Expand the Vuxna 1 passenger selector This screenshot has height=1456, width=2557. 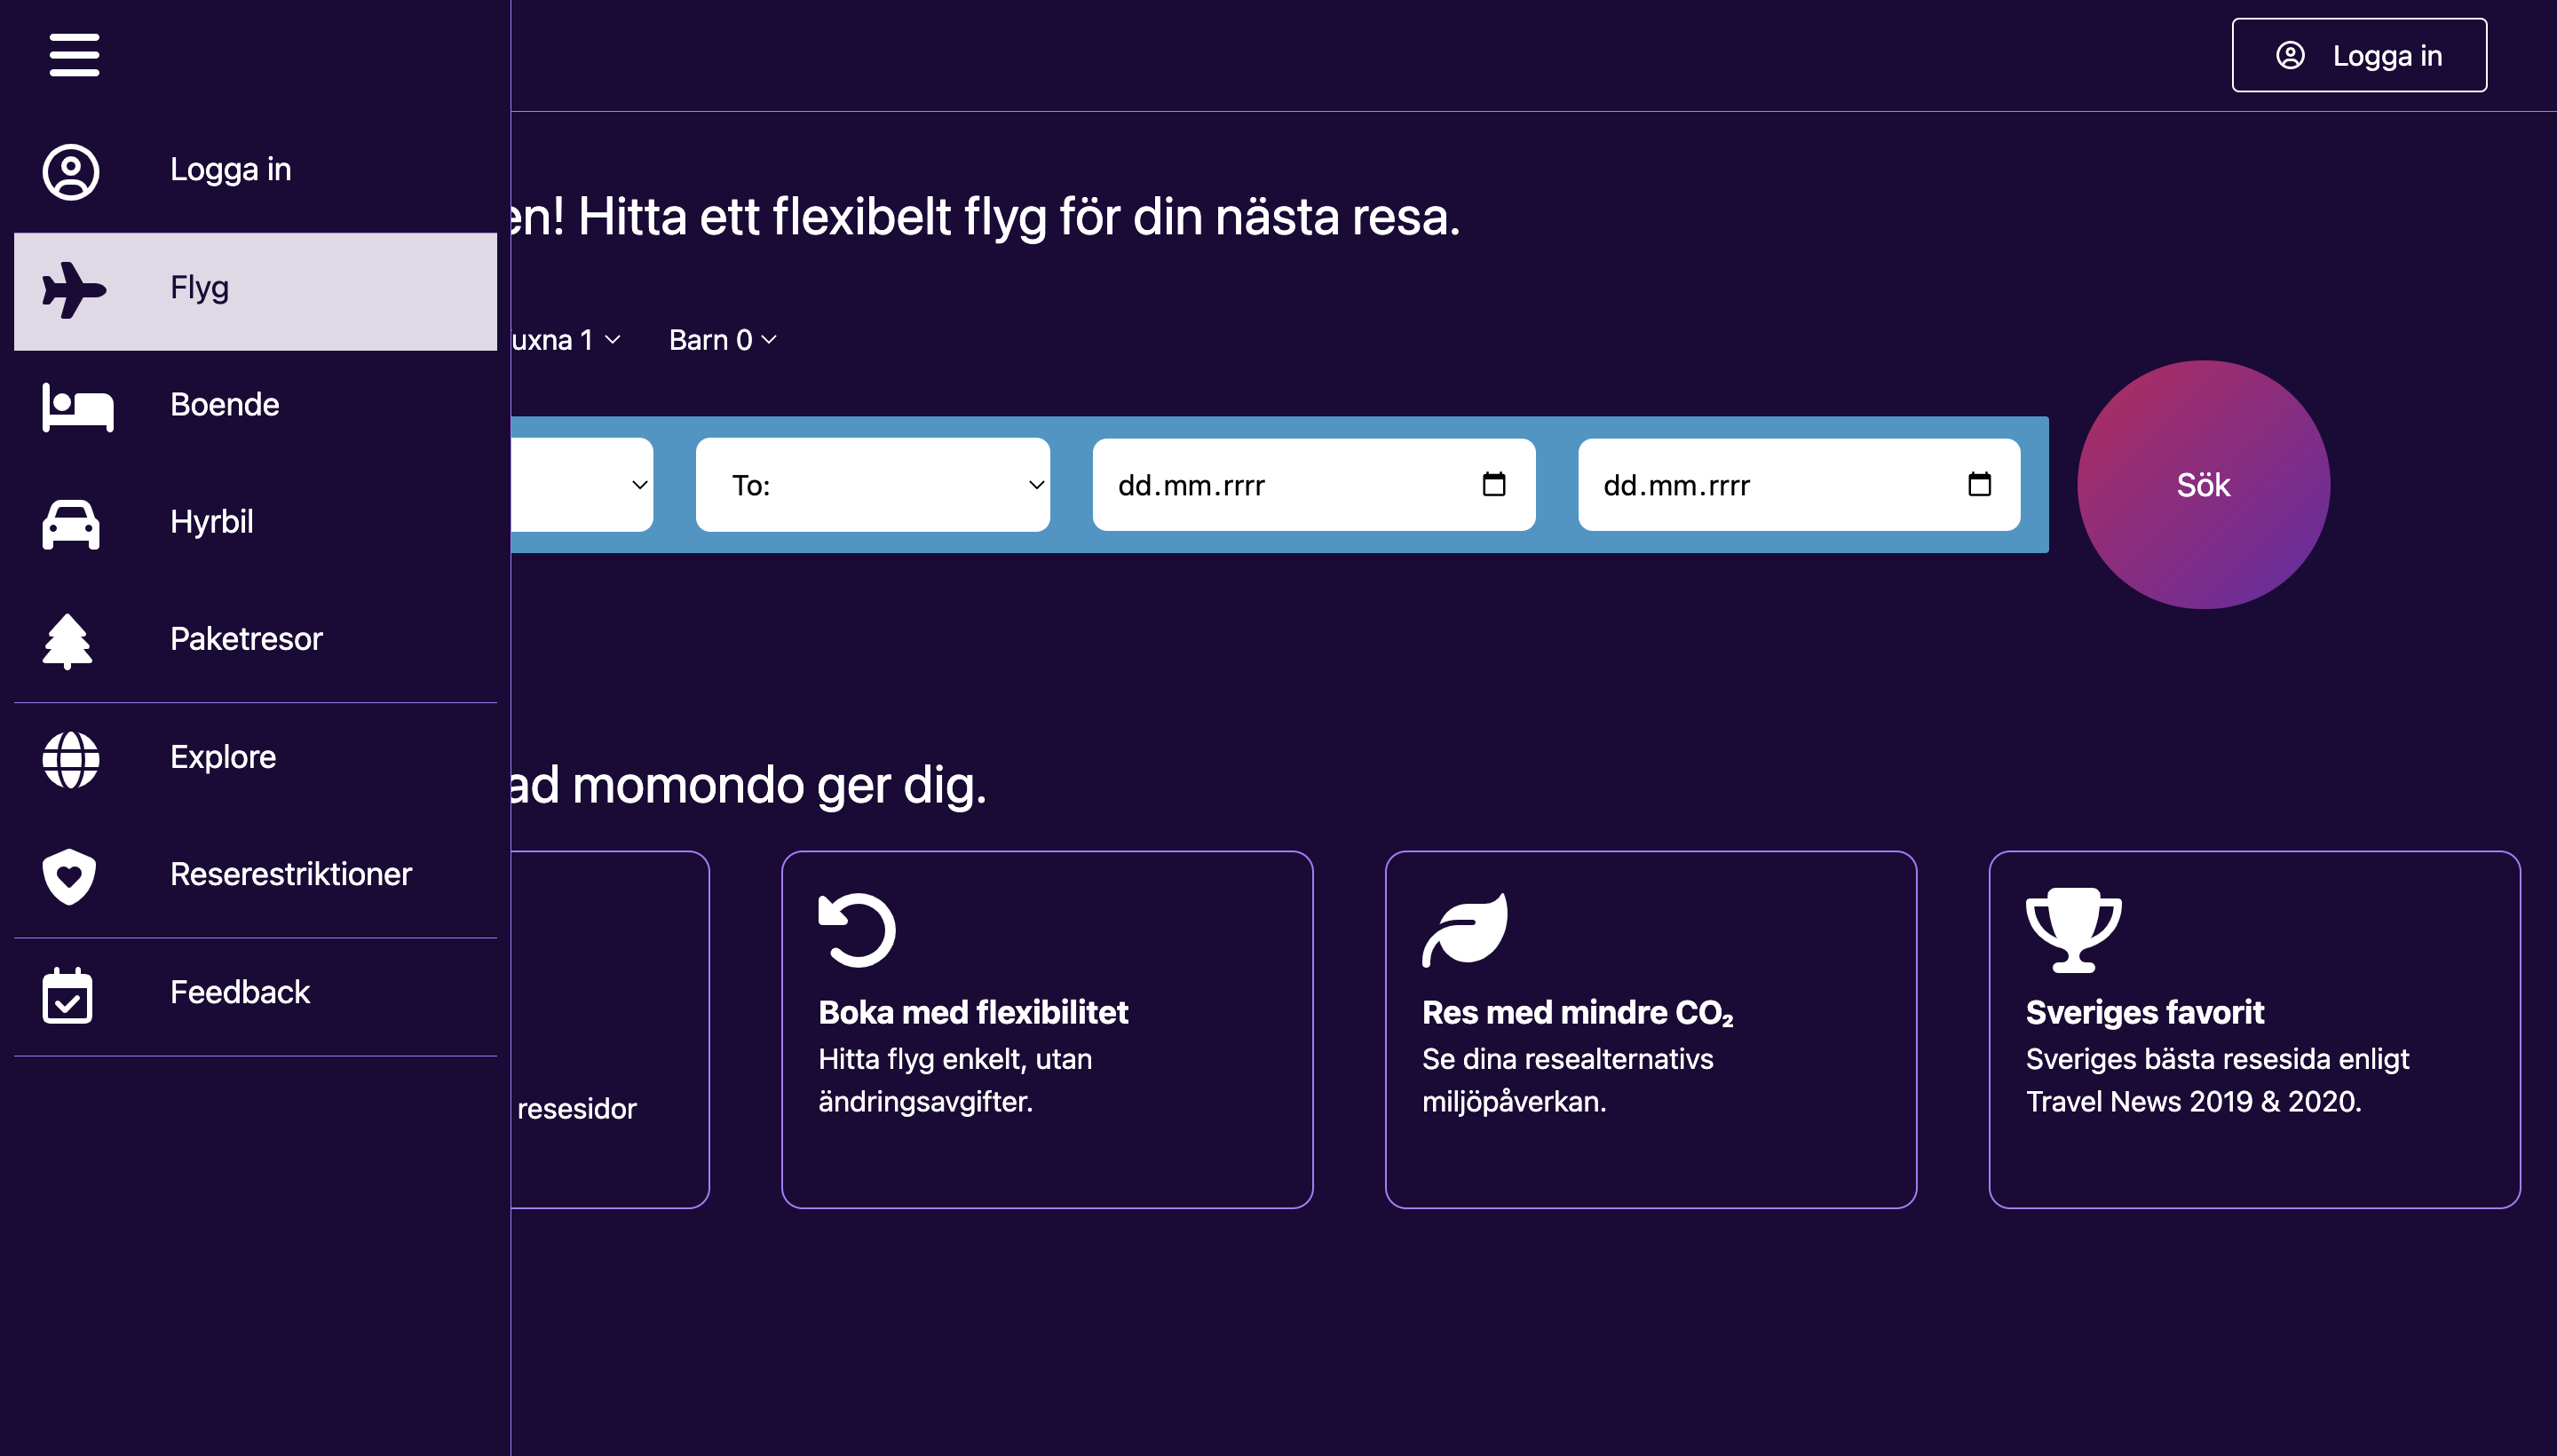(x=560, y=339)
